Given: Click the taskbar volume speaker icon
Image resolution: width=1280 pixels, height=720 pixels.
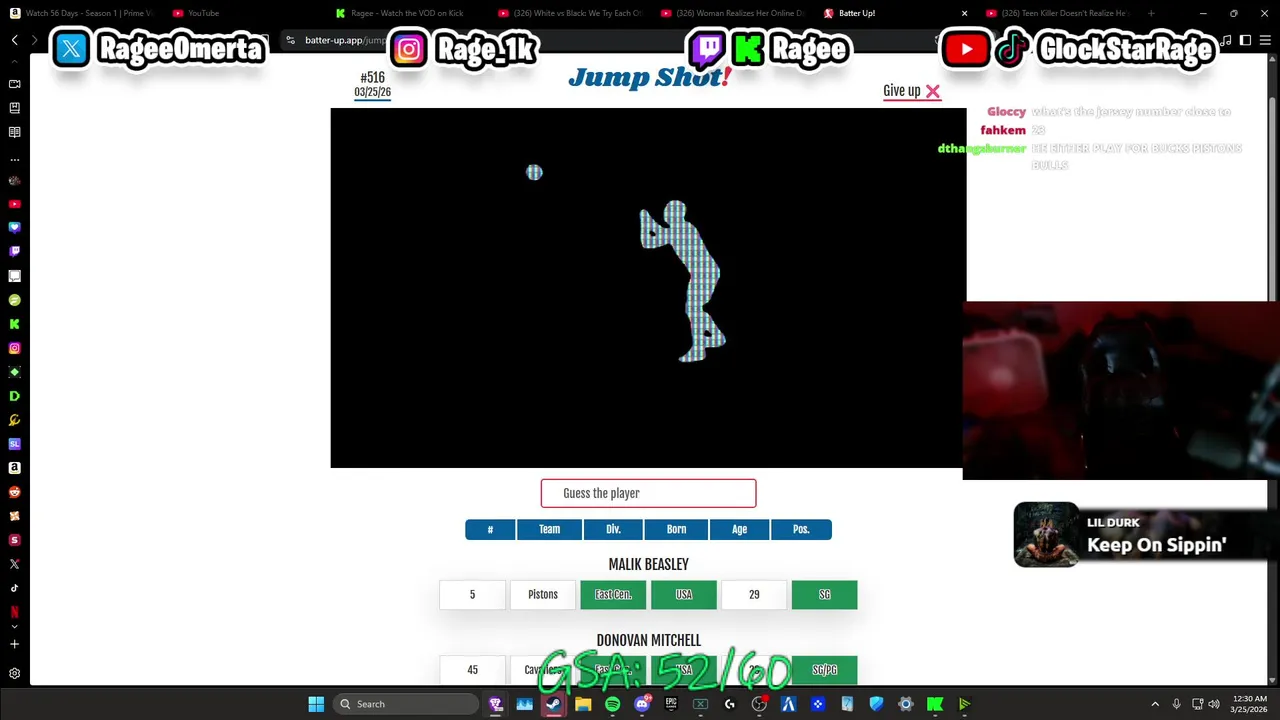Looking at the screenshot, I should click(1213, 704).
